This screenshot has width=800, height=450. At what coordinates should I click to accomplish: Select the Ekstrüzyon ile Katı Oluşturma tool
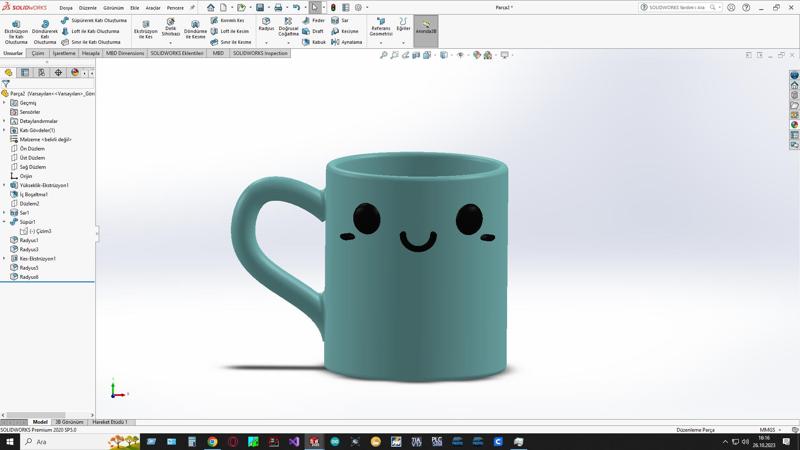(x=16, y=30)
